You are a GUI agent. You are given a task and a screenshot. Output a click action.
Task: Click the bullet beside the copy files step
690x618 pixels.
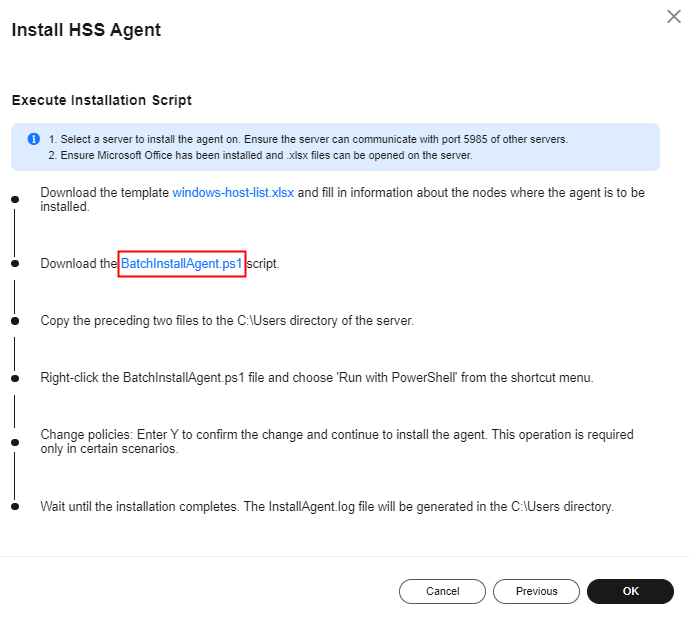[x=15, y=321]
